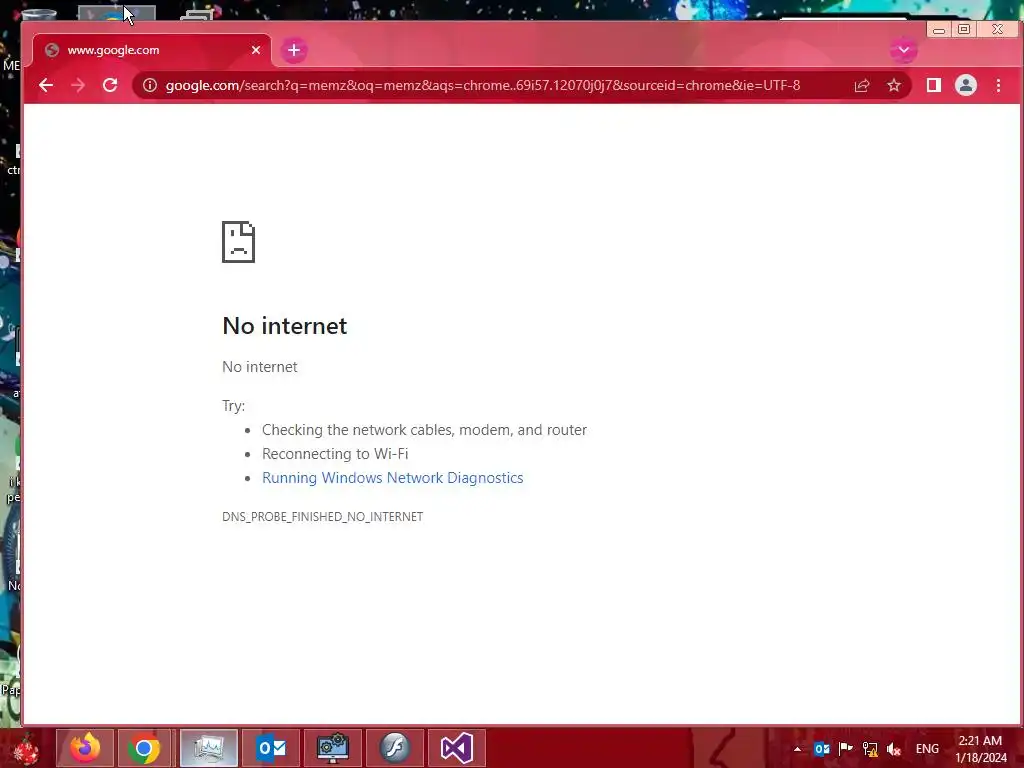Open the network status tray icon
Viewport: 1024px width, 768px height.
click(870, 749)
